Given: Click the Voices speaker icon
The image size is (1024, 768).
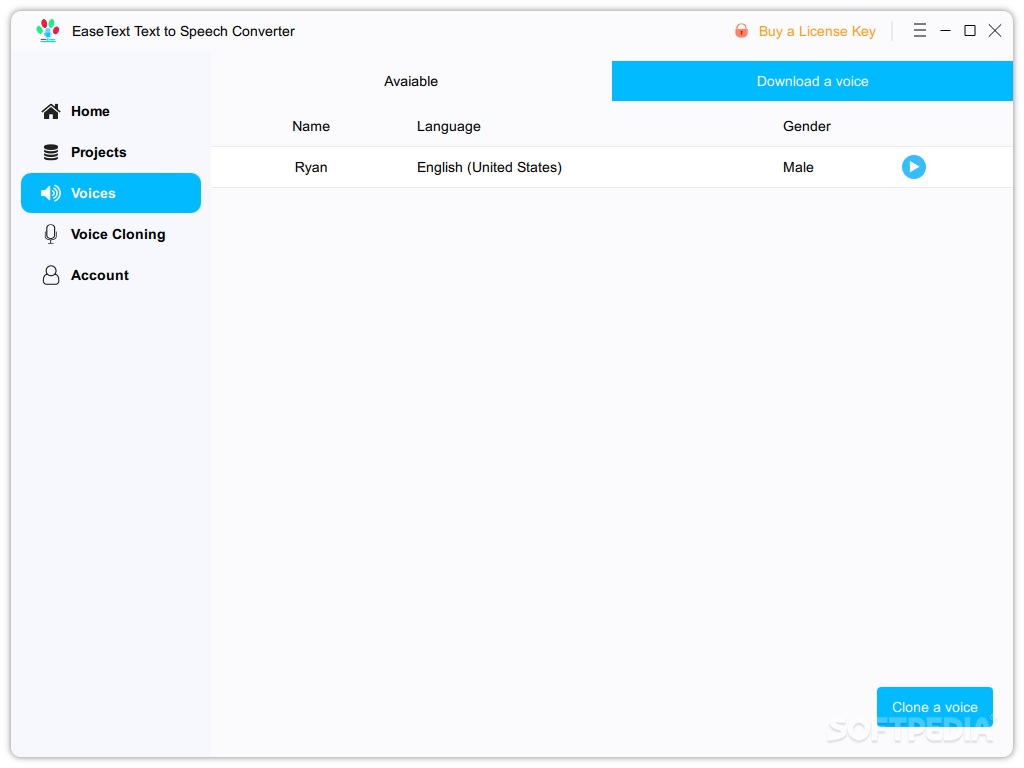Looking at the screenshot, I should tap(51, 193).
